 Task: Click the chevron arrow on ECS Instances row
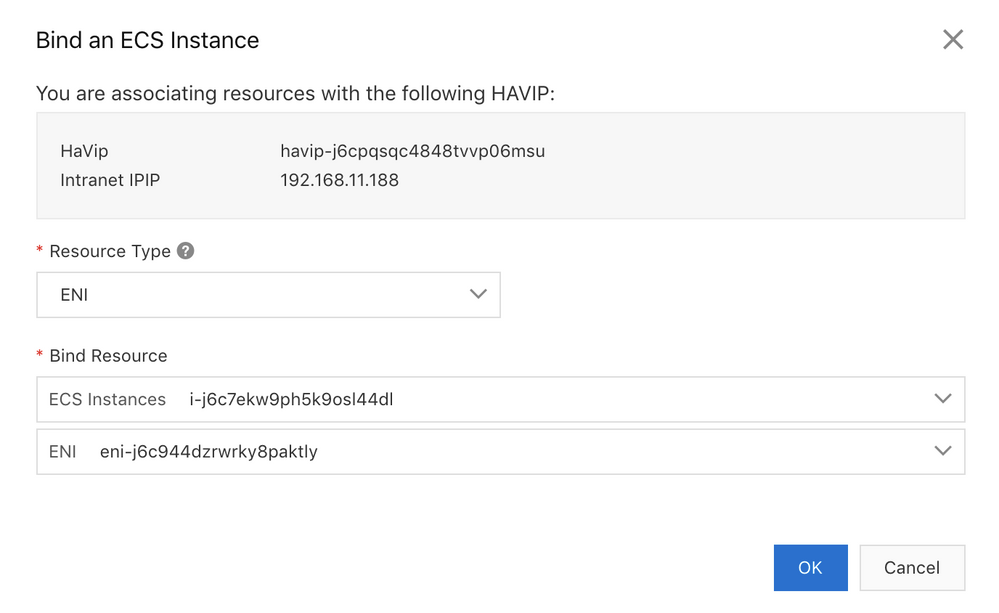coord(942,399)
